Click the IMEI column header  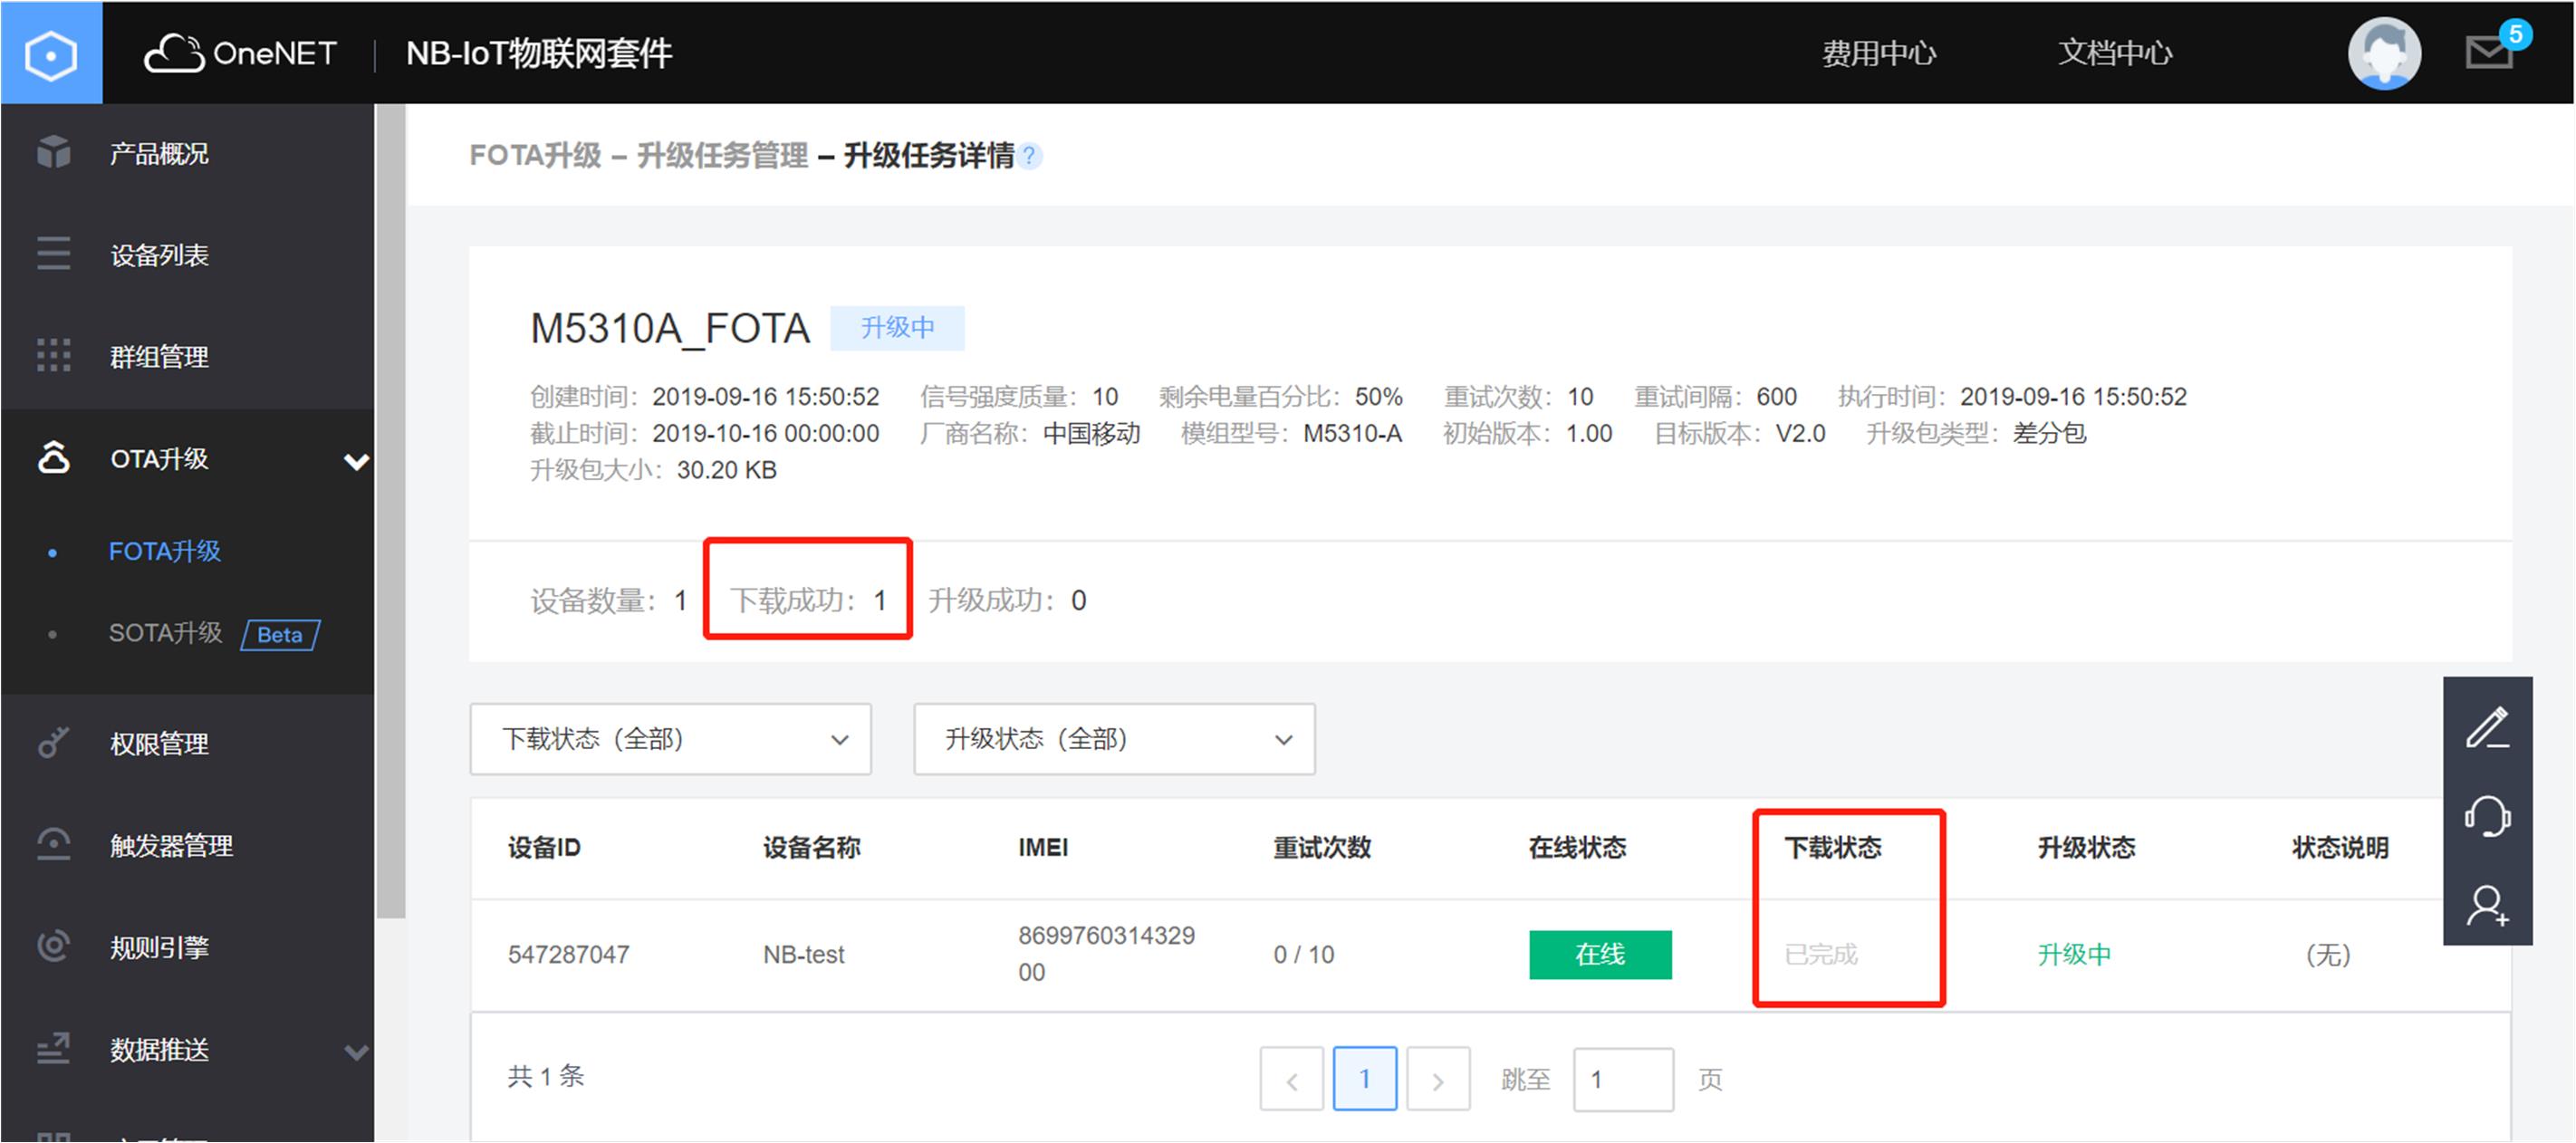(1043, 847)
